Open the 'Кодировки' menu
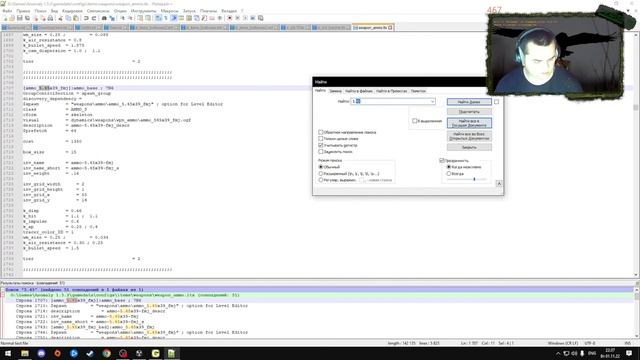The width and height of the screenshot is (640, 360). pos(72,11)
